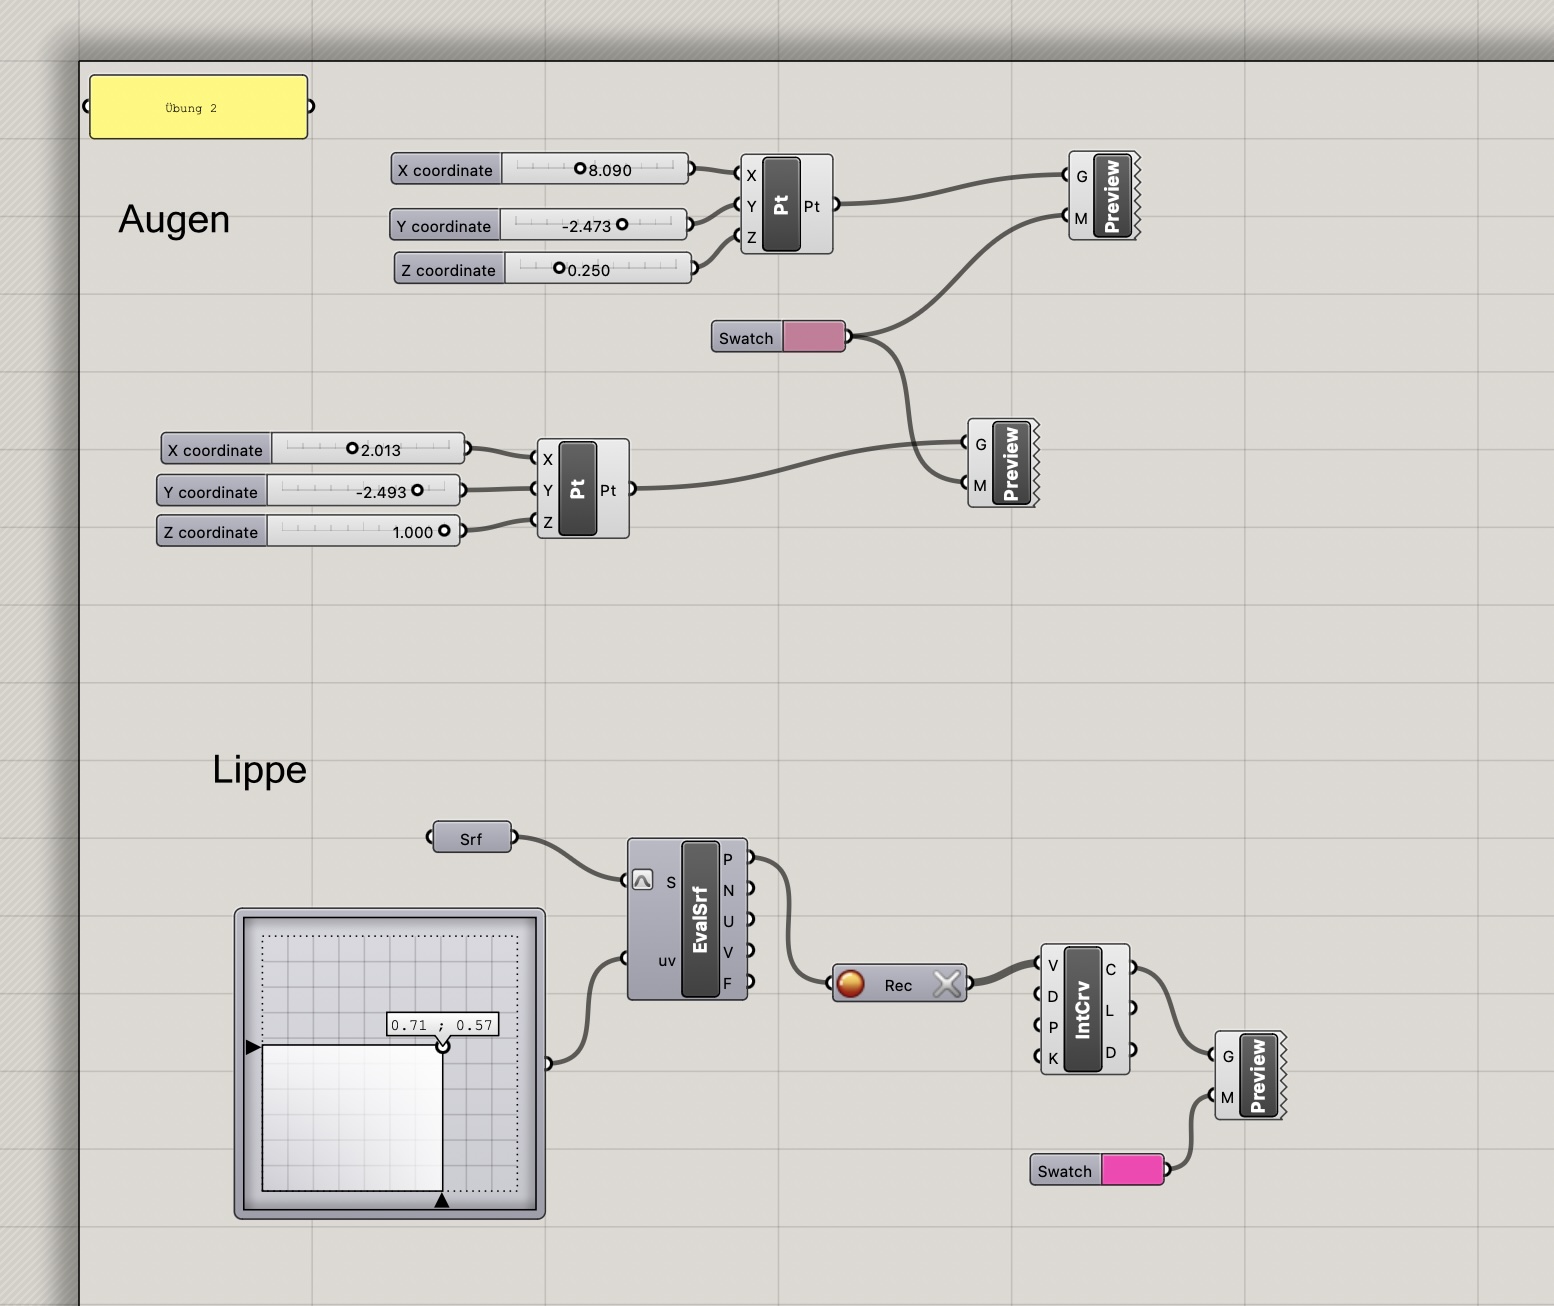Click the reparameterize icon on EvalSrf S input
Viewport: 1554px width, 1306px height.
643,880
